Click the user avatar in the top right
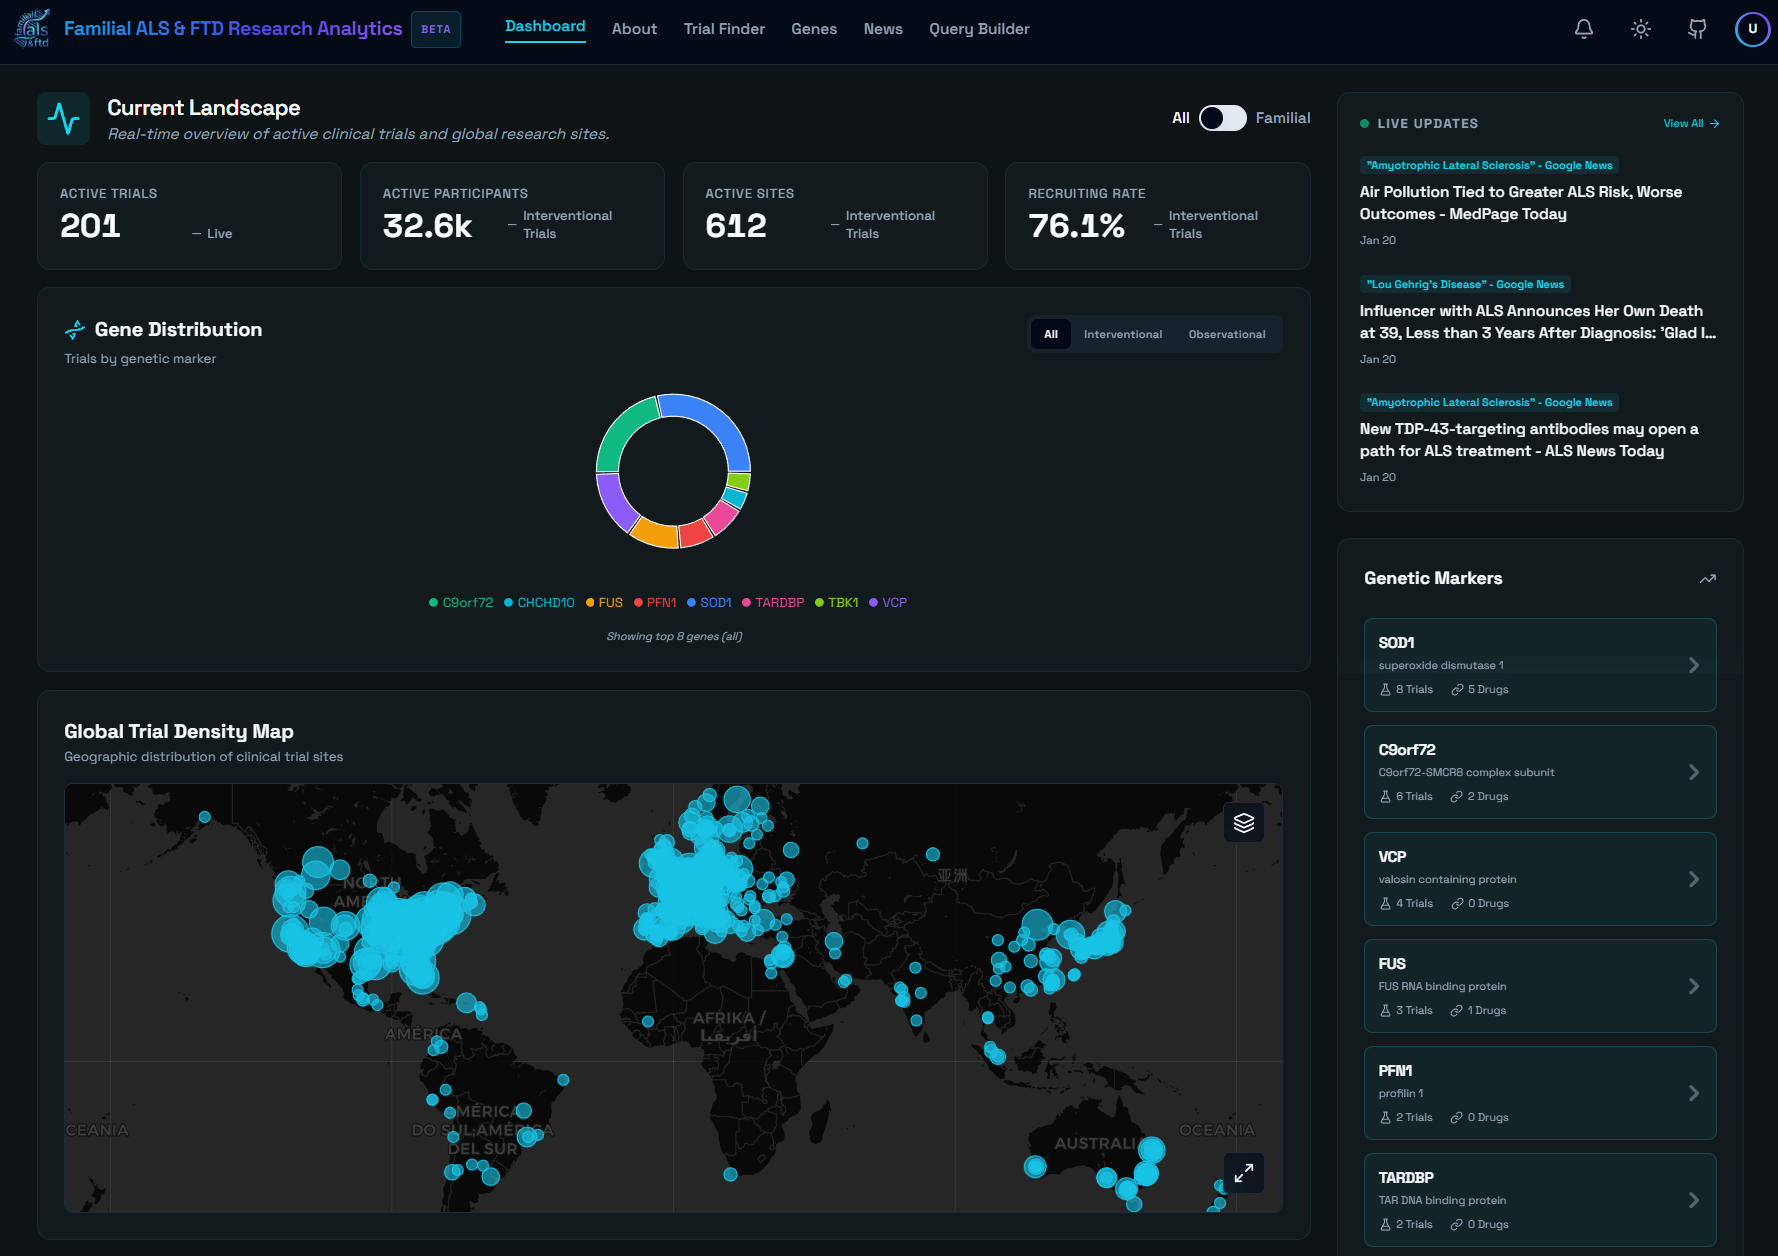The height and width of the screenshot is (1256, 1778). (1752, 29)
